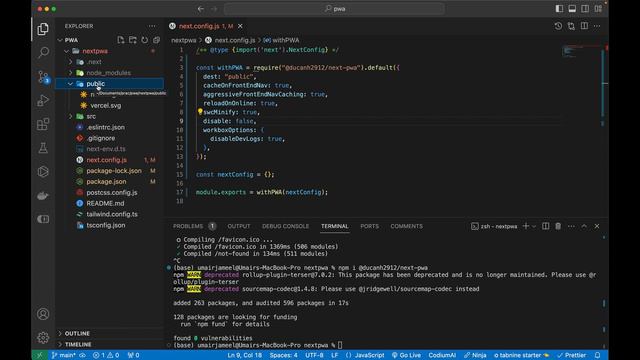This screenshot has height=360, width=640.
Task: Open the Accounts menu icon
Action: coord(43,314)
